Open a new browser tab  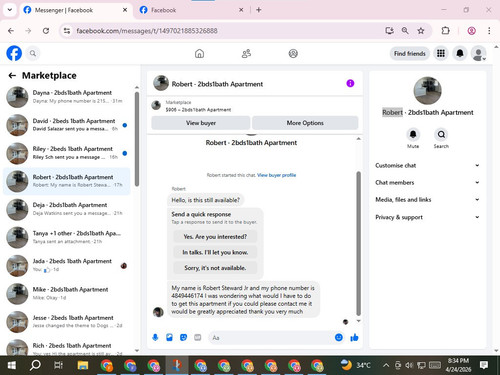click(x=259, y=10)
